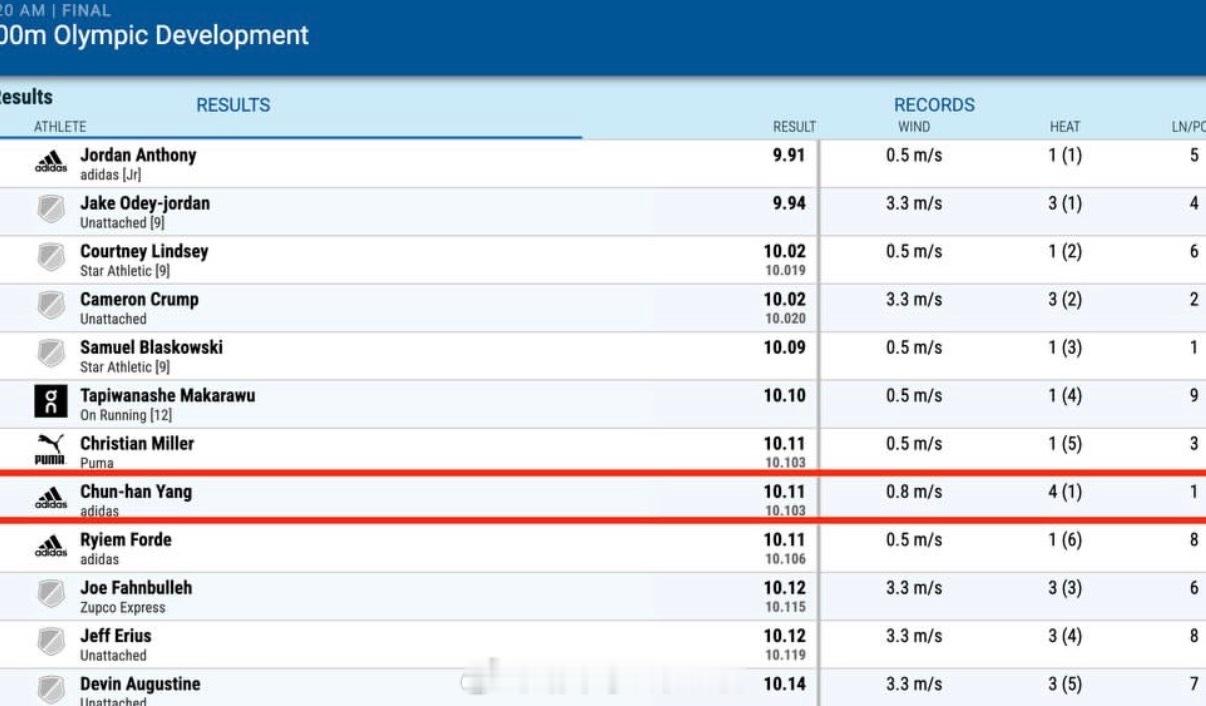Viewport: 1206px width, 706px height.
Task: Click the 10.106 tiebreak time for Ryiem Forde
Action: [x=785, y=559]
